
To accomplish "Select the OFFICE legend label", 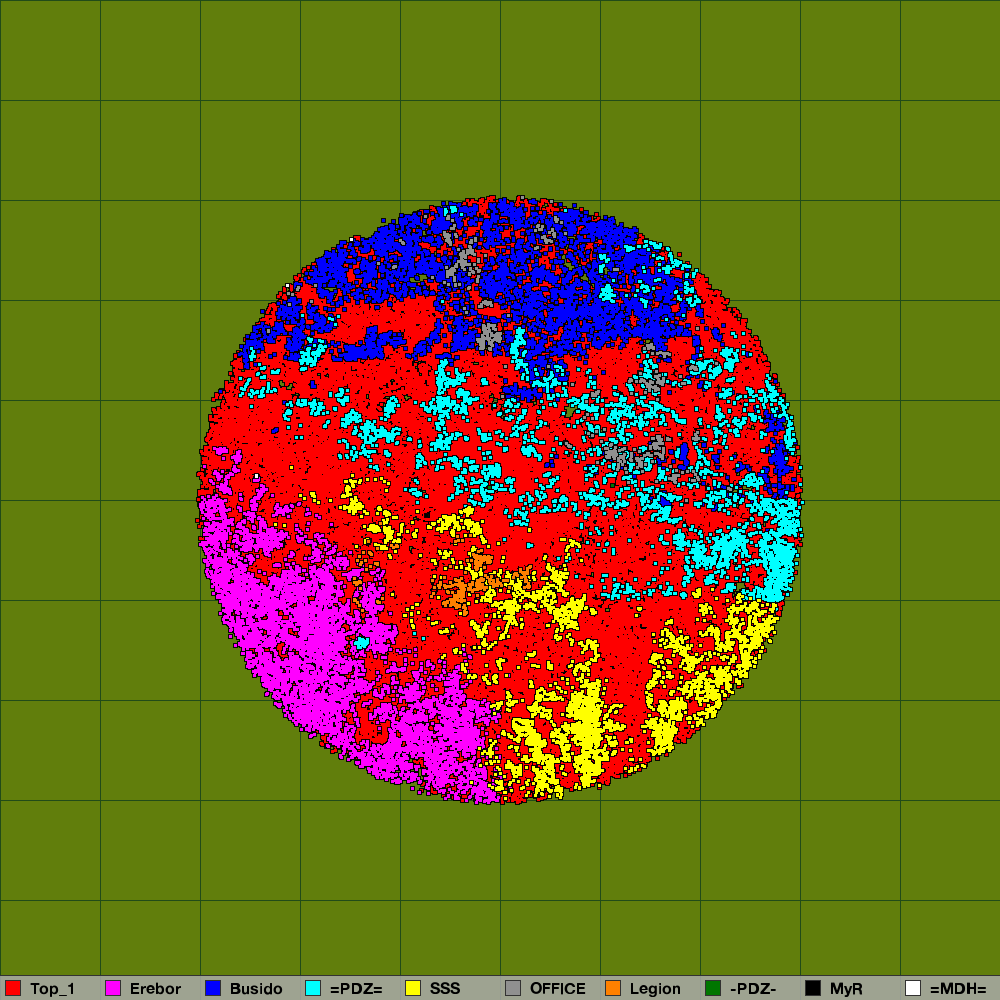I will click(x=557, y=989).
